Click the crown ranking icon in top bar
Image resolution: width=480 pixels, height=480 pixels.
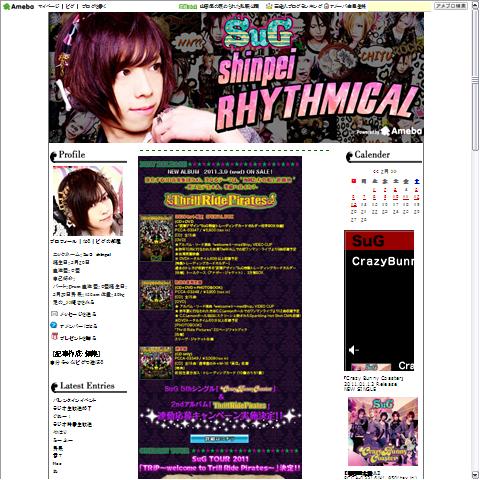tap(269, 6)
